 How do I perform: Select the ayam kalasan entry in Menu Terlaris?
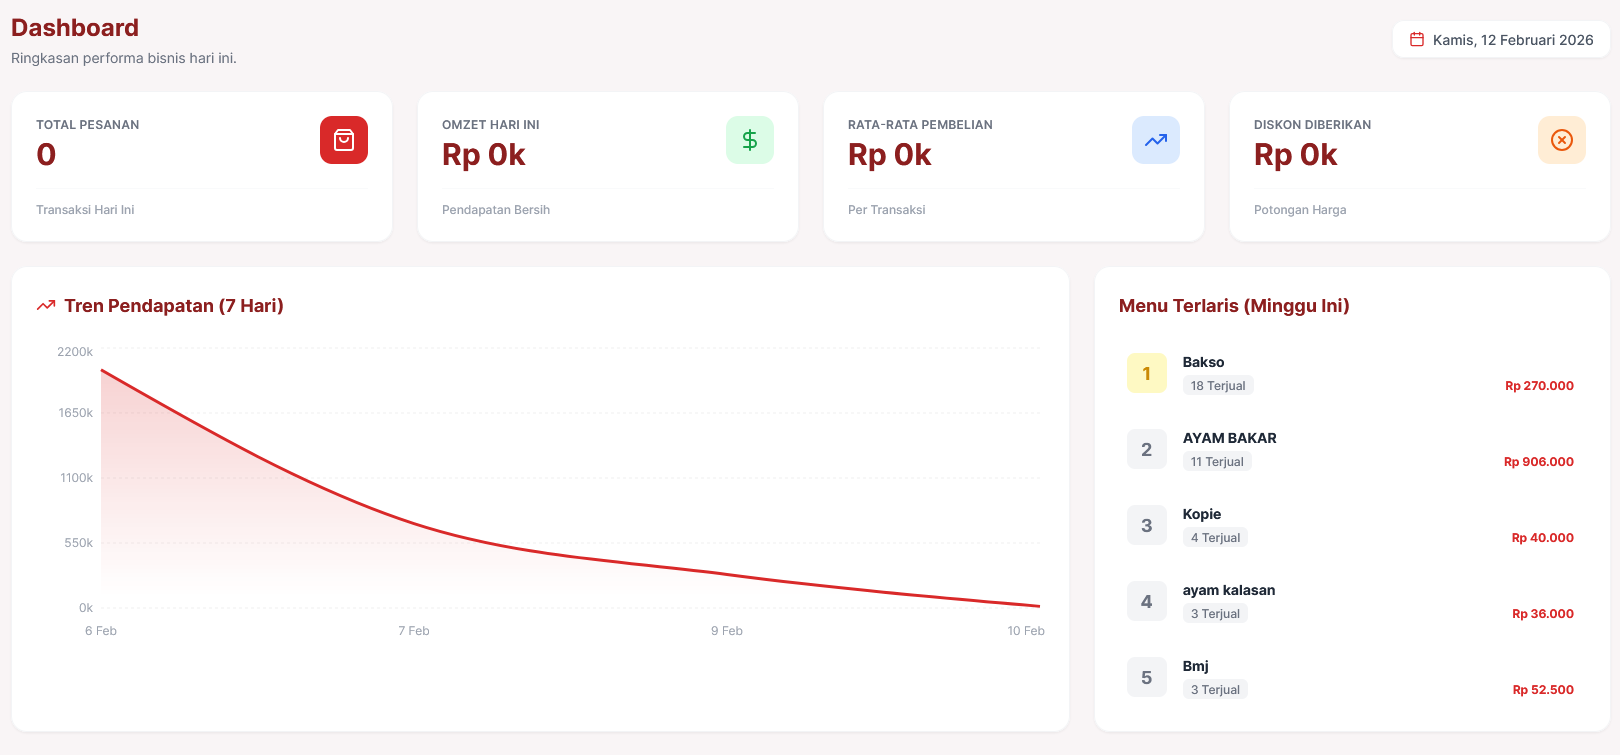tap(1228, 590)
